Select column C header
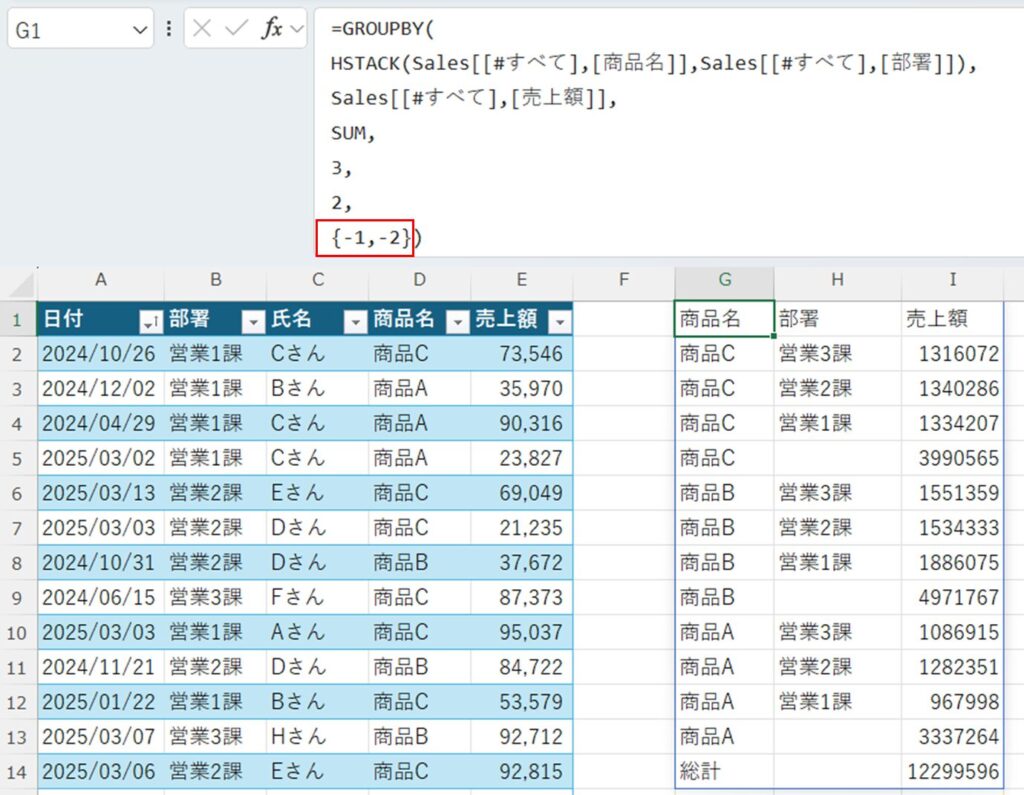Viewport: 1024px width, 795px height. pyautogui.click(x=318, y=280)
